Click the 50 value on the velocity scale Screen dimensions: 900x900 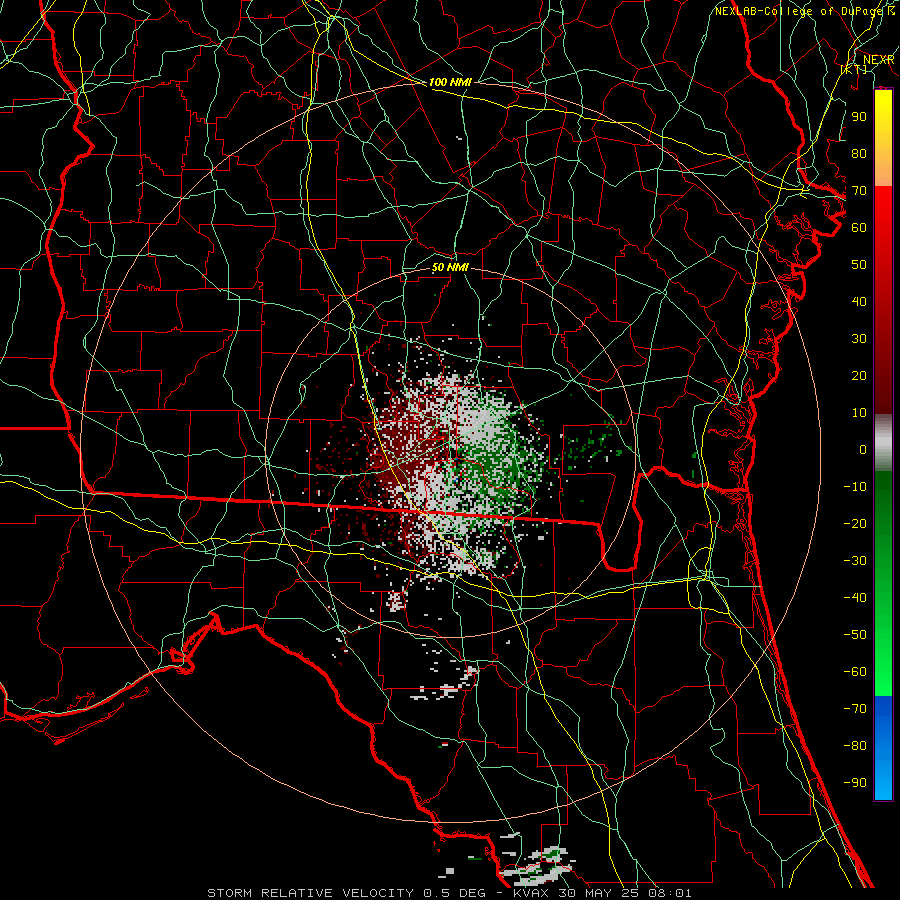859,265
